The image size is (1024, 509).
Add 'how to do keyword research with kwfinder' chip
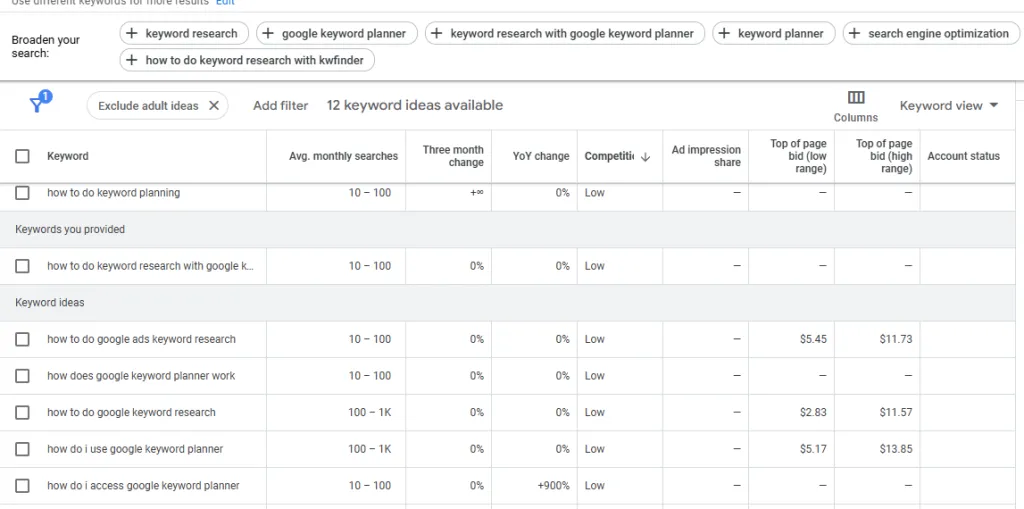click(247, 60)
